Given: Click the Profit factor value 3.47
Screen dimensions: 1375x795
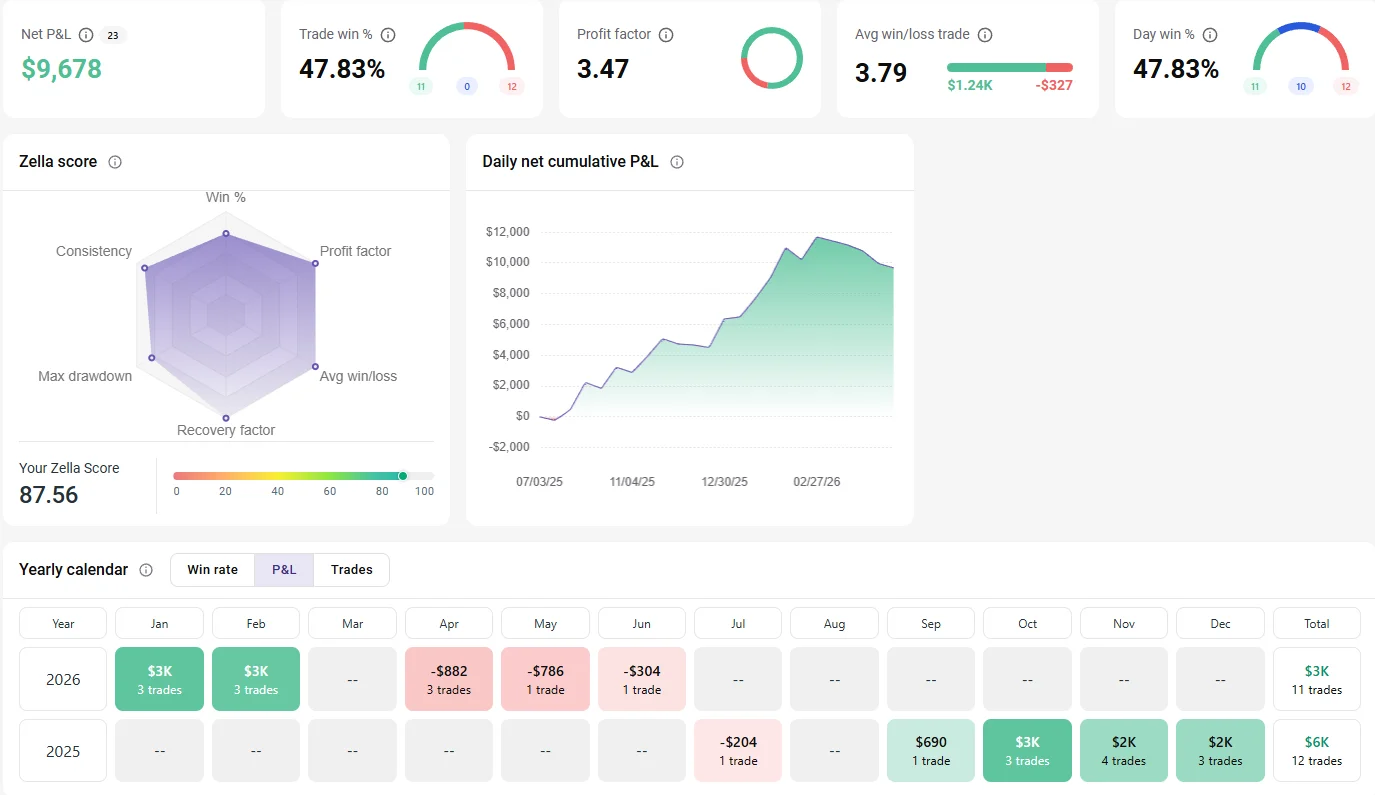Looking at the screenshot, I should click(x=603, y=69).
